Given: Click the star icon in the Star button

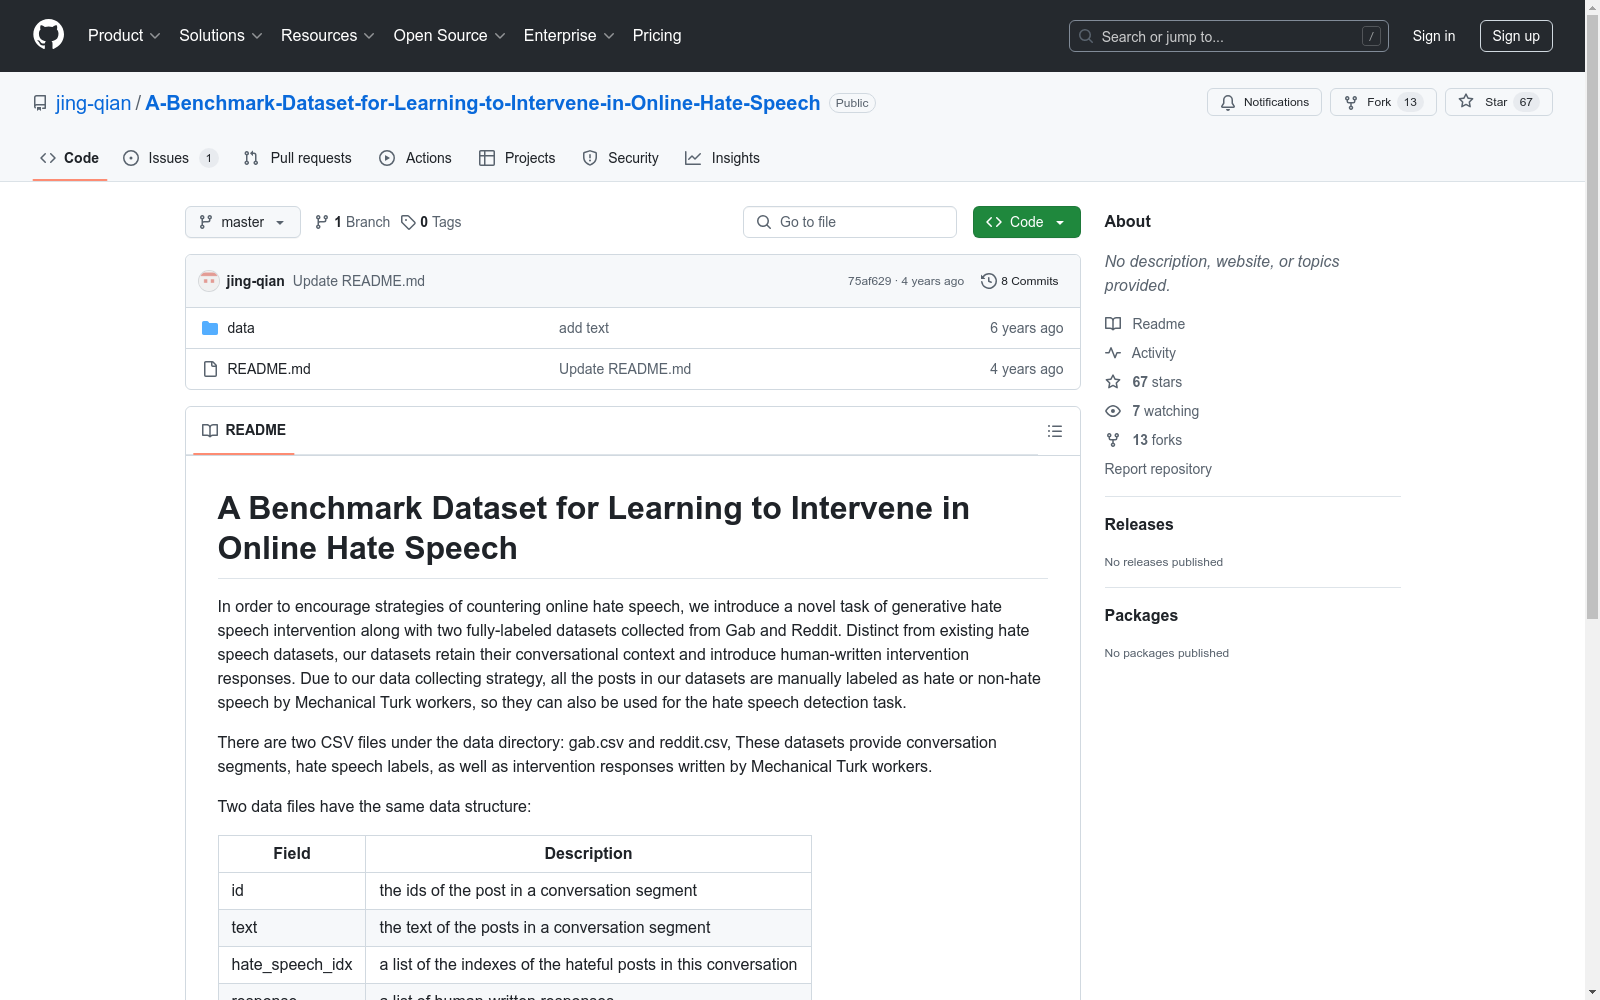Looking at the screenshot, I should [x=1466, y=102].
